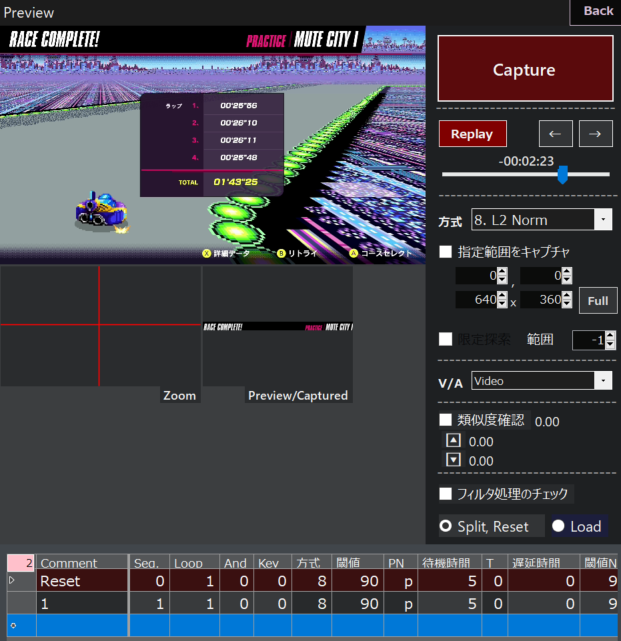Screen dimensions: 621x641
Task: Click threshold 90 in row 1
Action: point(358,603)
